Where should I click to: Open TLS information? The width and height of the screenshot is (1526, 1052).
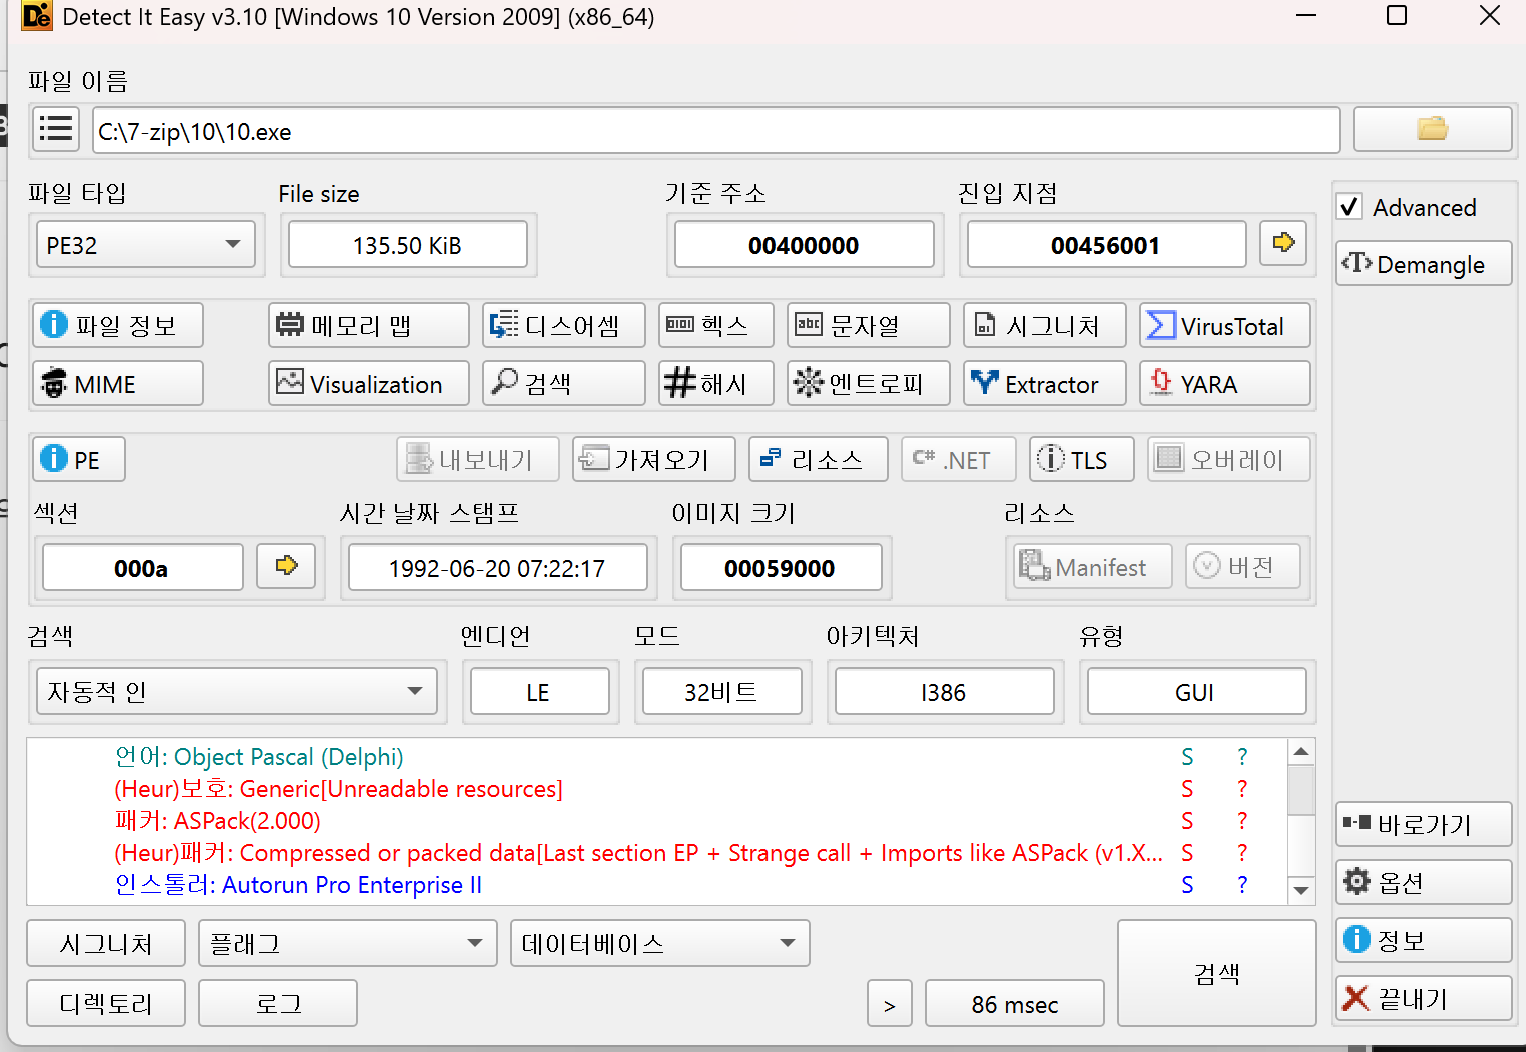[x=1082, y=459]
